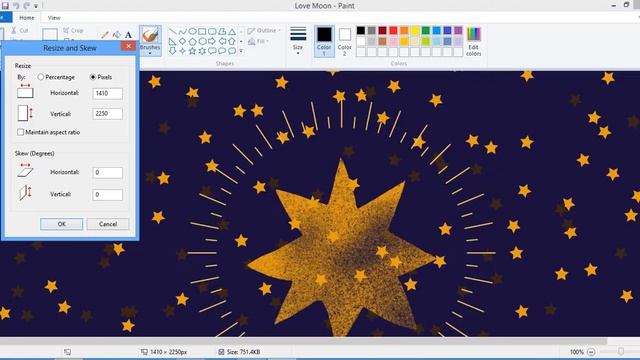Open the Brushes dropdown arrow
Viewport: 640px width, 360px height.
[150, 53]
